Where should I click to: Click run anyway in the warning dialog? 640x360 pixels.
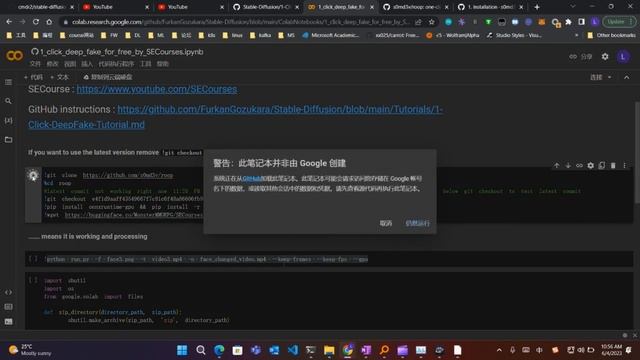(x=418, y=223)
